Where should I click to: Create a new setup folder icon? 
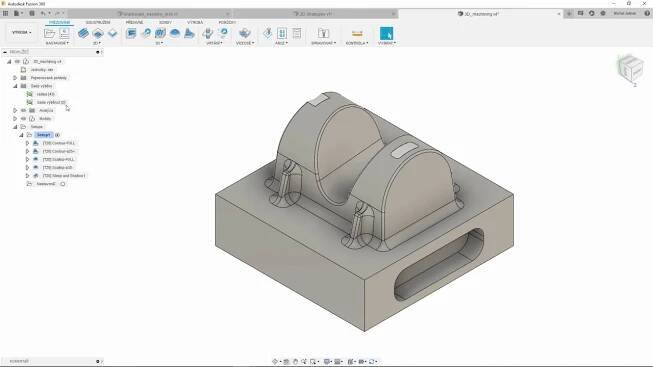50,33
